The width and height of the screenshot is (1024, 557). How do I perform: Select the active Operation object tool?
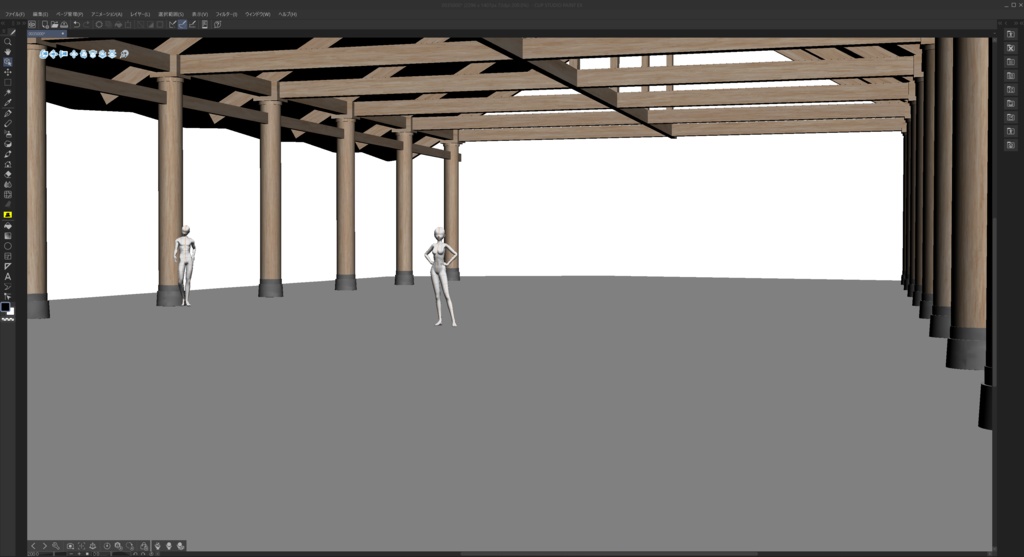point(8,62)
